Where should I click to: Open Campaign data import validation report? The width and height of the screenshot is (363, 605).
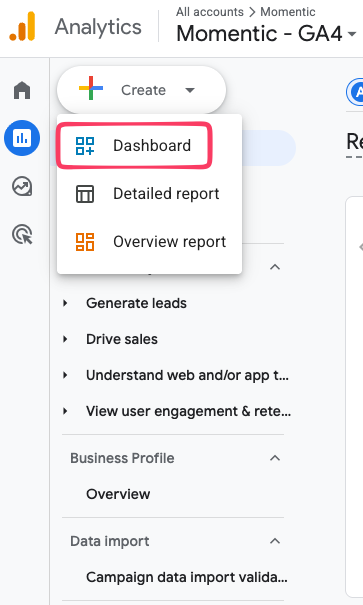pos(187,577)
